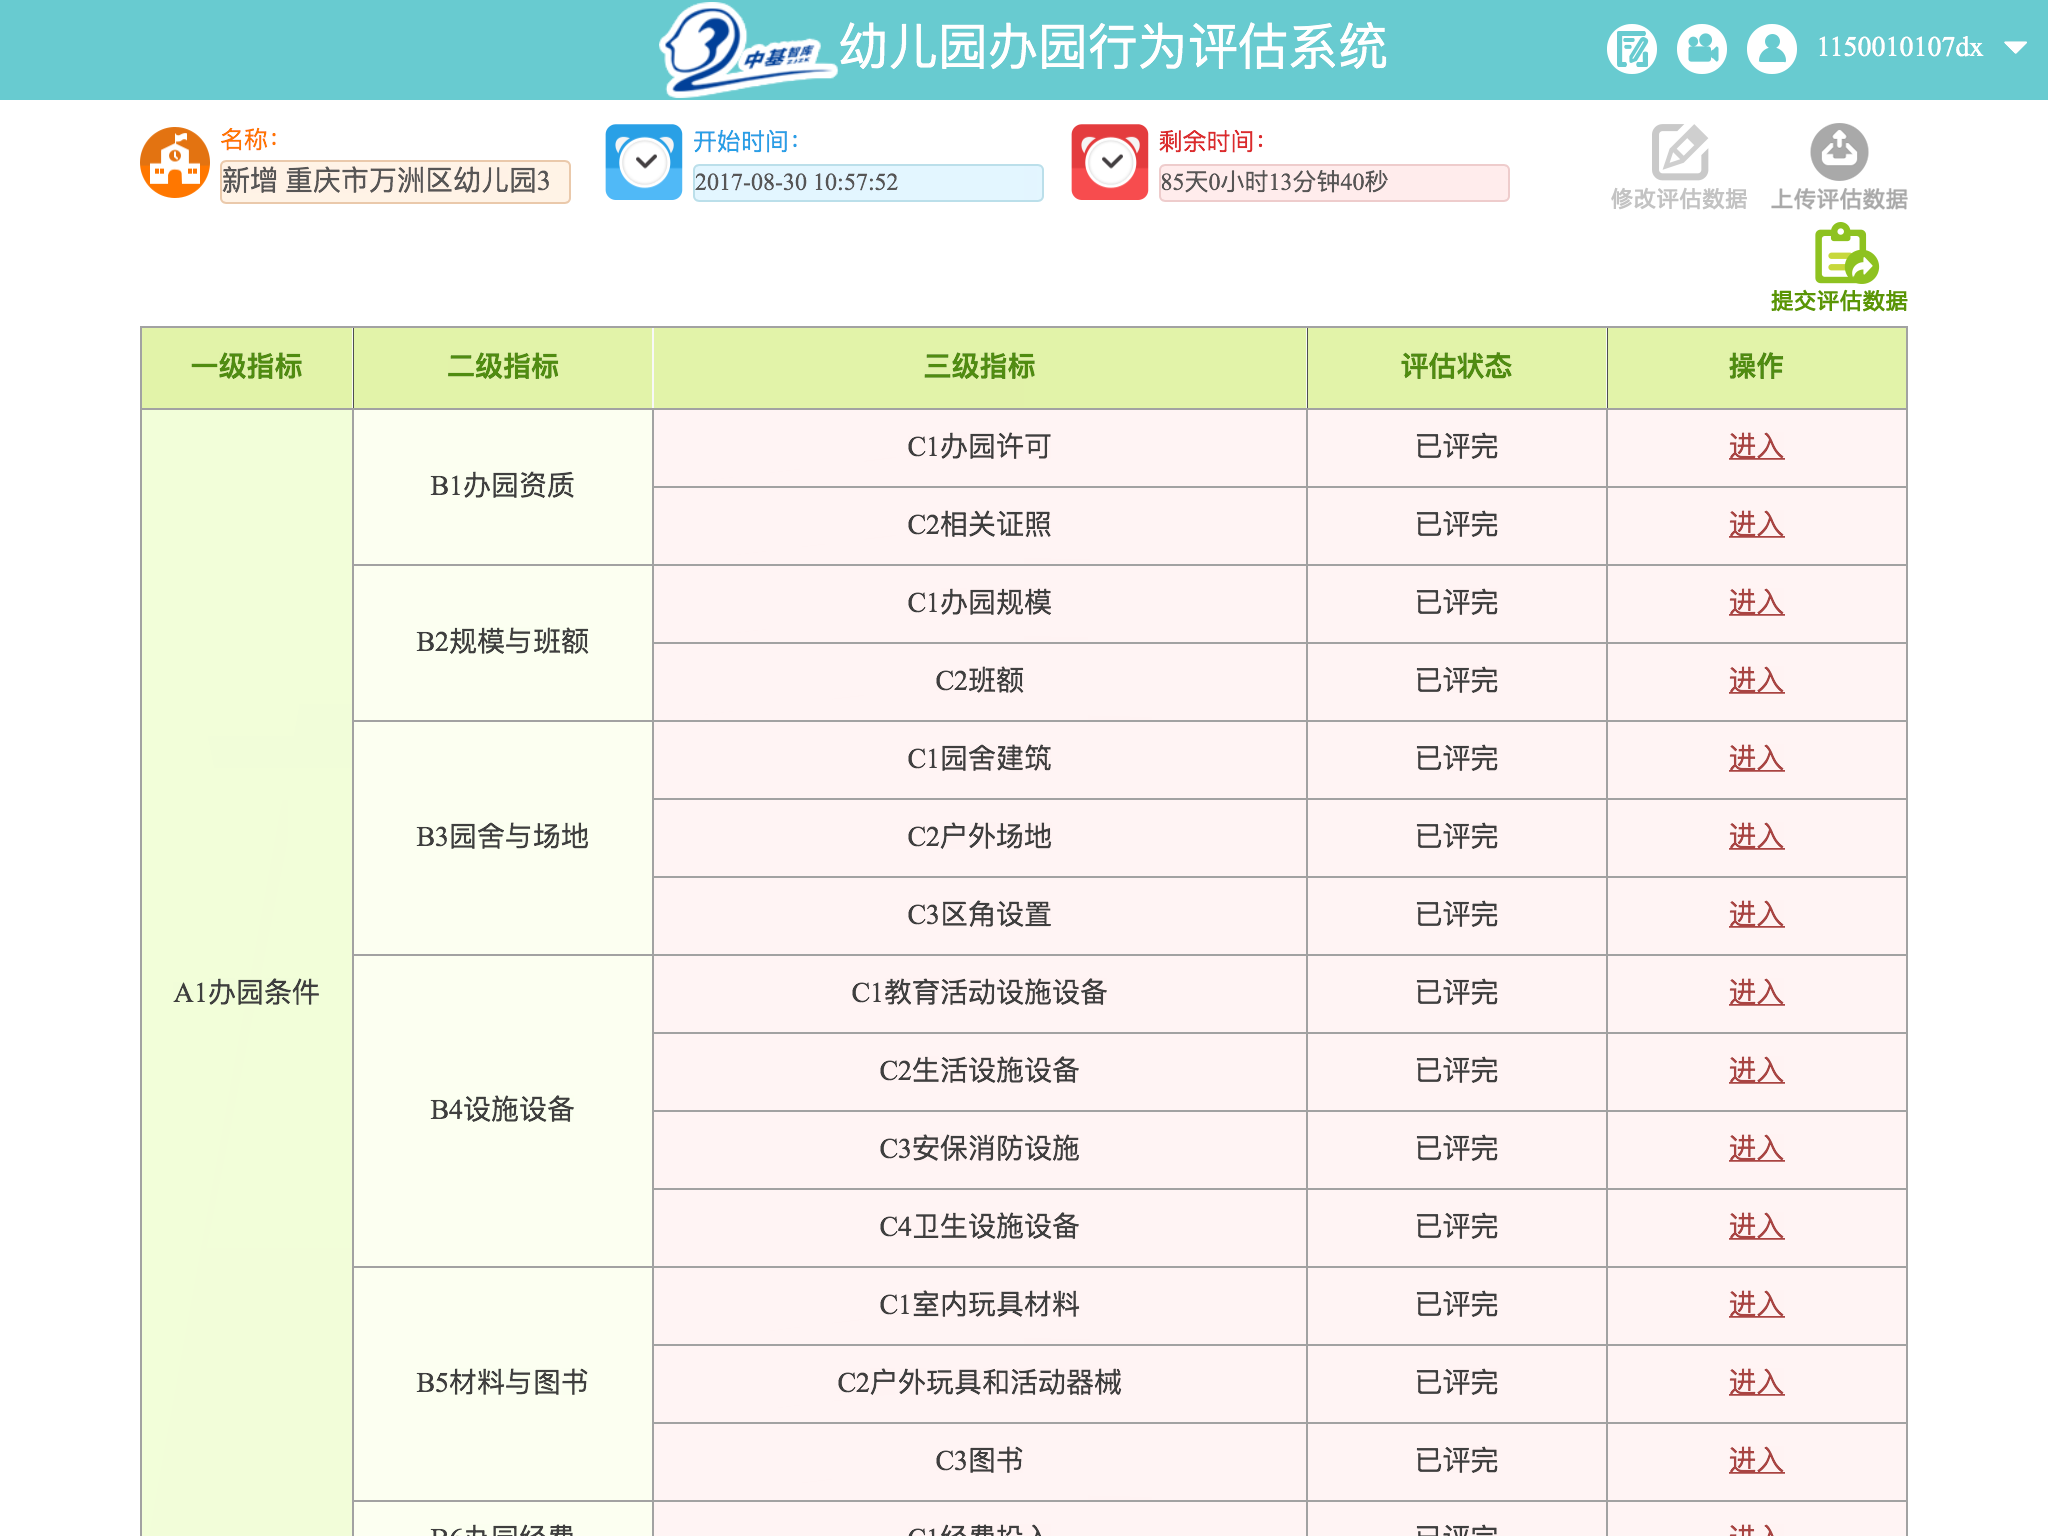Open 进入 link for C1办园规模
The image size is (2048, 1536).
click(x=1756, y=603)
